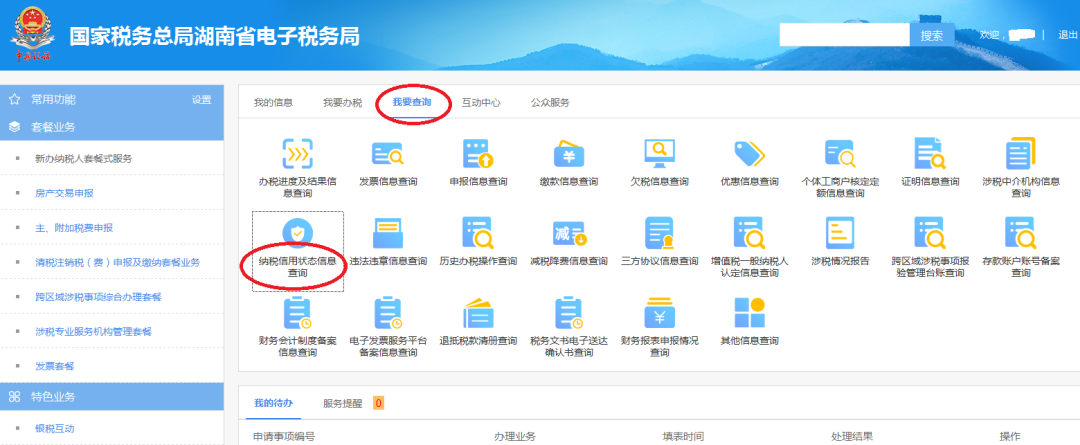The image size is (1080, 445).
Task: Open 税务文书电子送达确认书查询 icon
Action: 569,313
